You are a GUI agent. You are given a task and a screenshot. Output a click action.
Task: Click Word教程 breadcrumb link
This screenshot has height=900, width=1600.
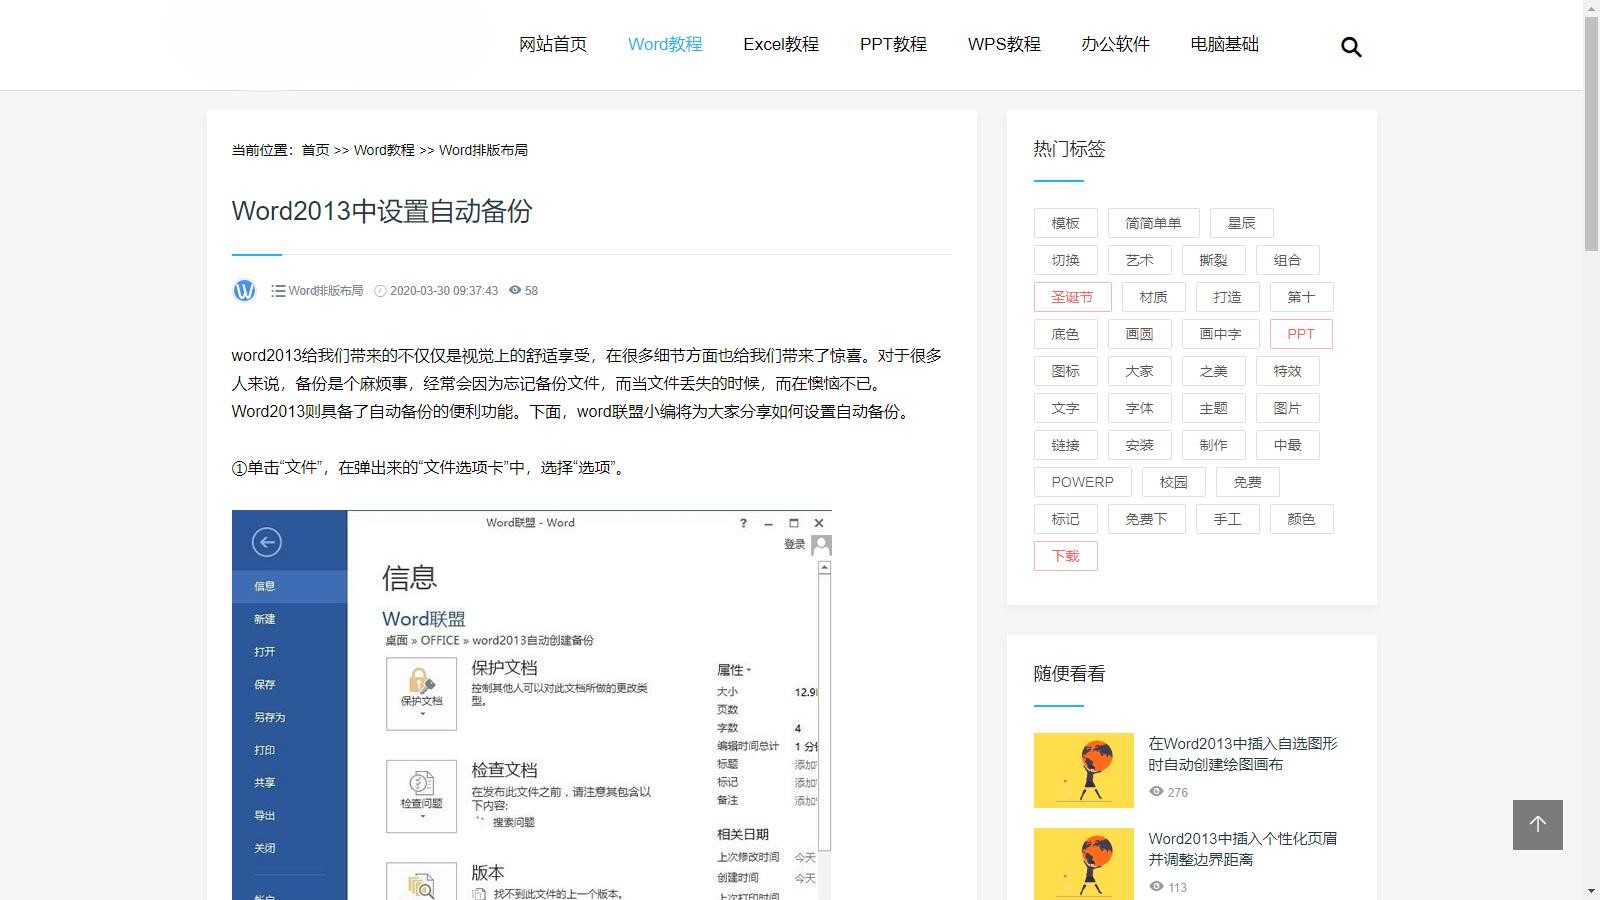(x=384, y=150)
